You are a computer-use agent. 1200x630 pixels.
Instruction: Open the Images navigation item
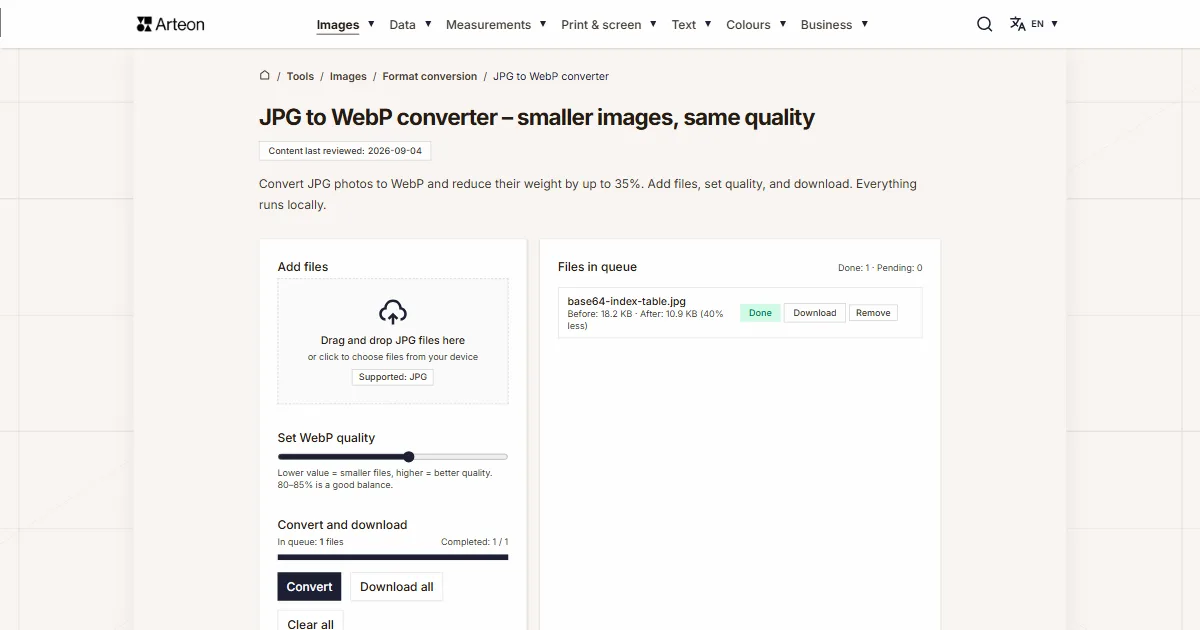pyautogui.click(x=338, y=25)
